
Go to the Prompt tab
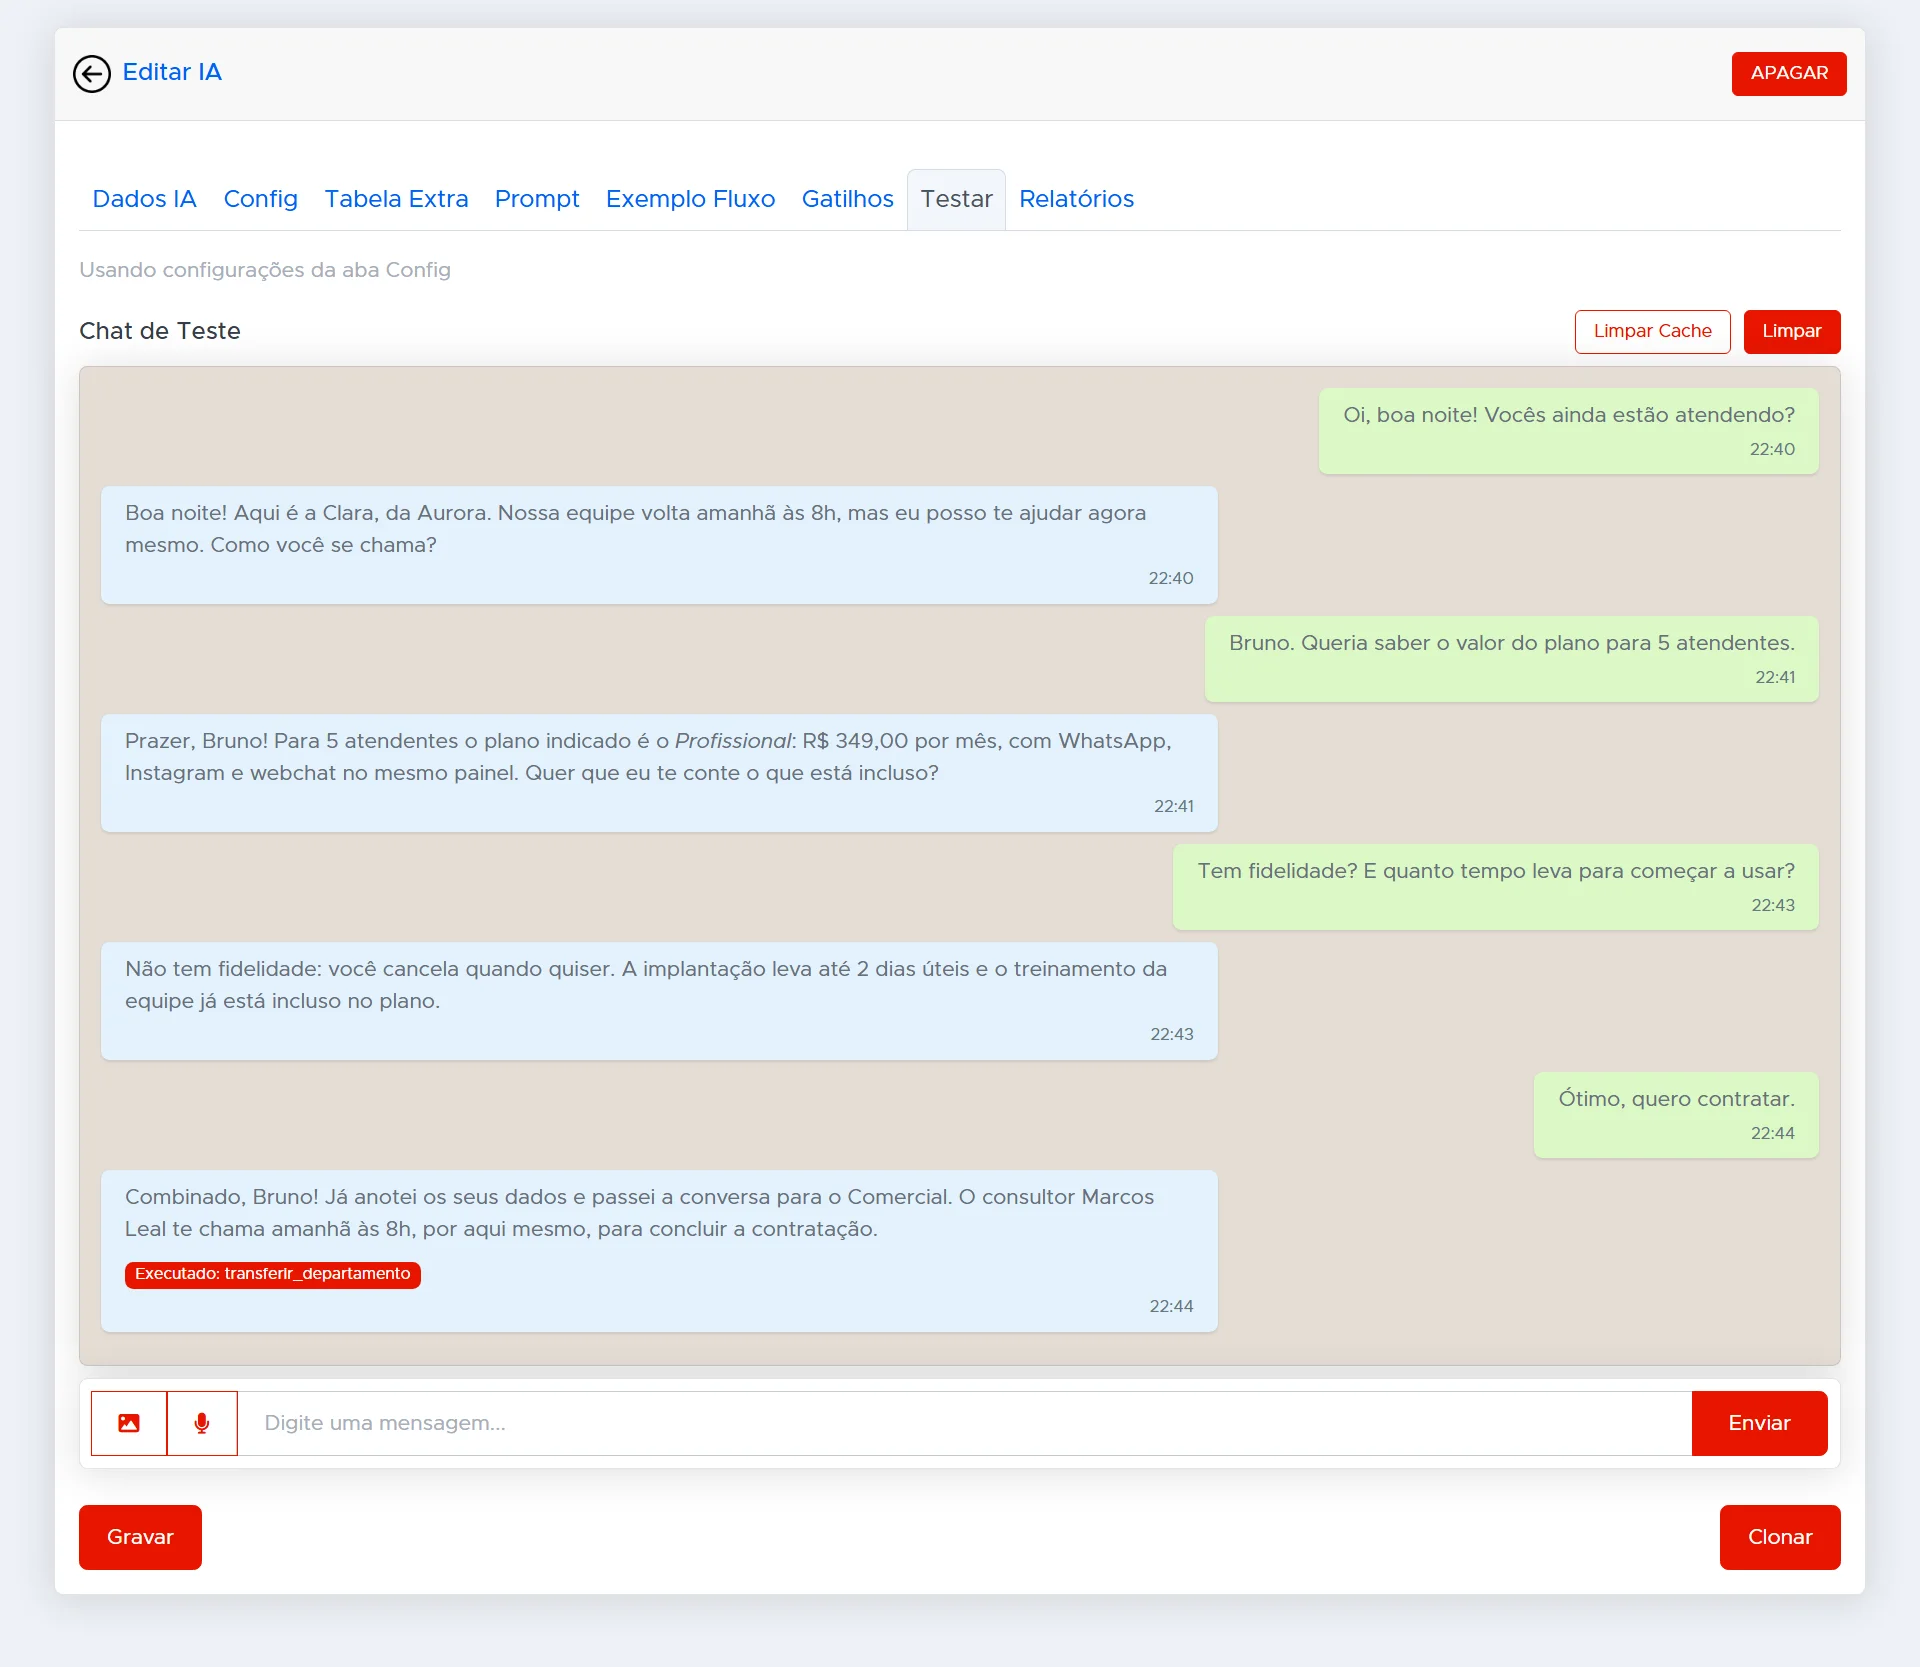(537, 199)
